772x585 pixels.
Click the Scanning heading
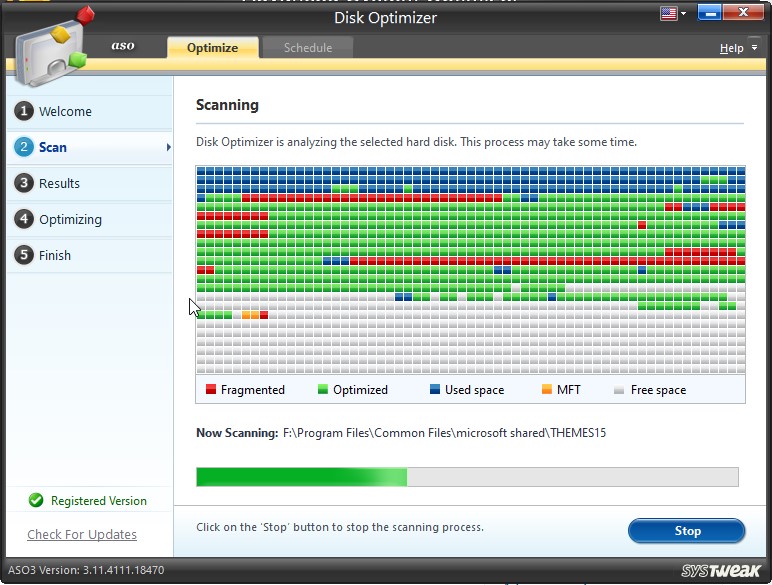tap(227, 105)
